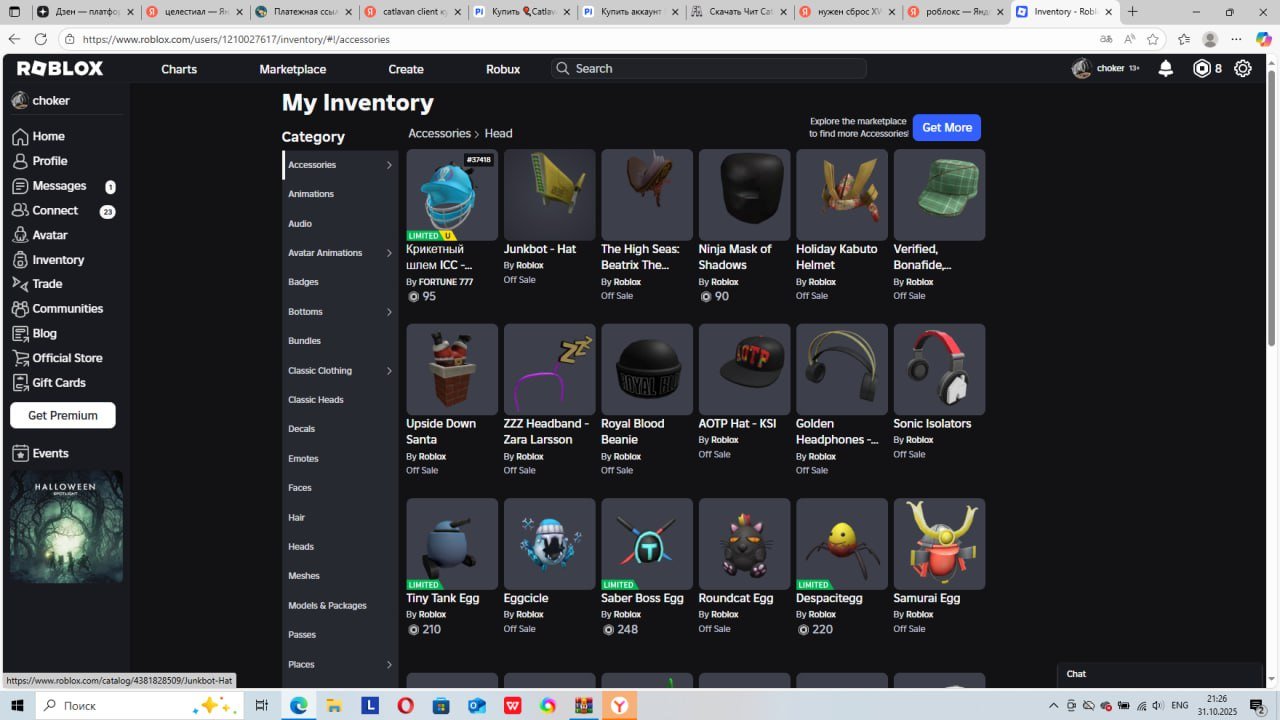Image resolution: width=1280 pixels, height=720 pixels.
Task: Open the Ninja Mask of Shadows thumbnail
Action: pyautogui.click(x=744, y=195)
